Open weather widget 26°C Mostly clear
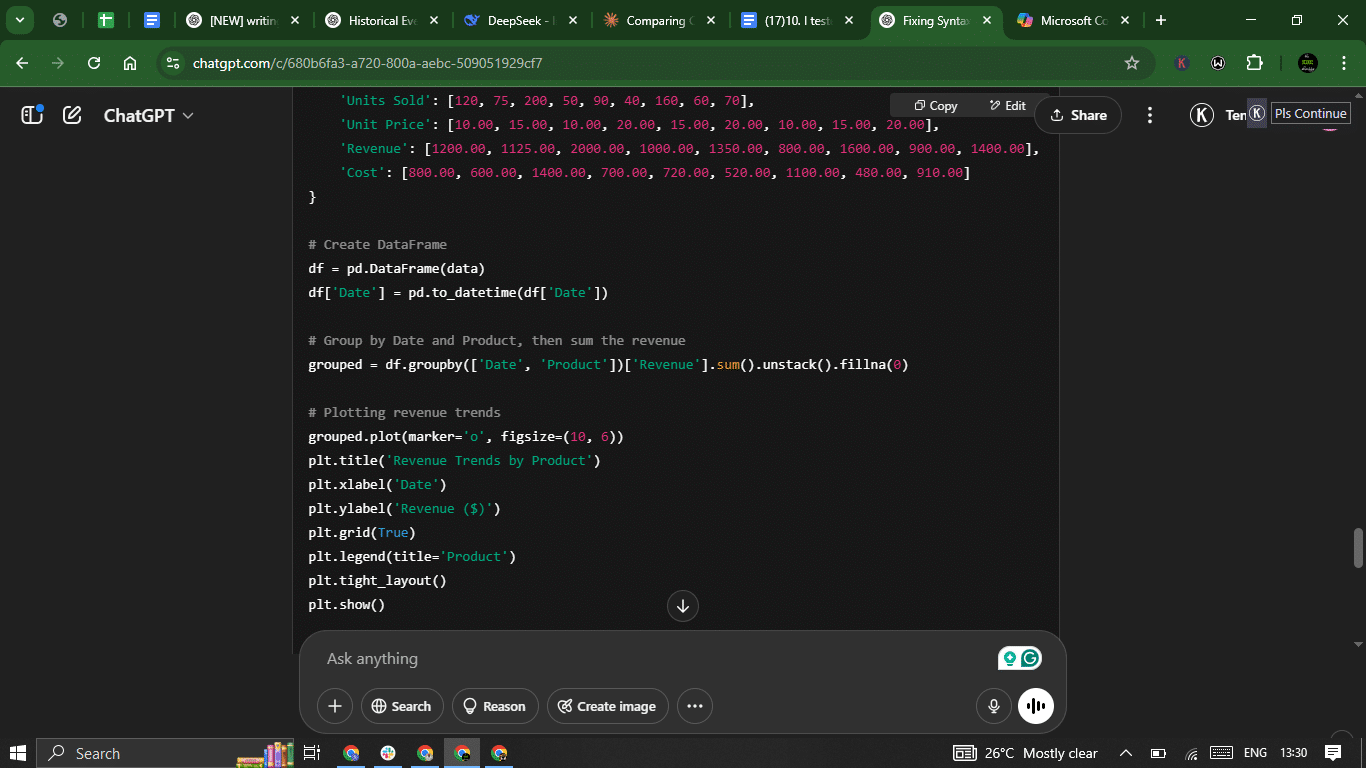Screen dimensions: 1366x768 (1026, 753)
